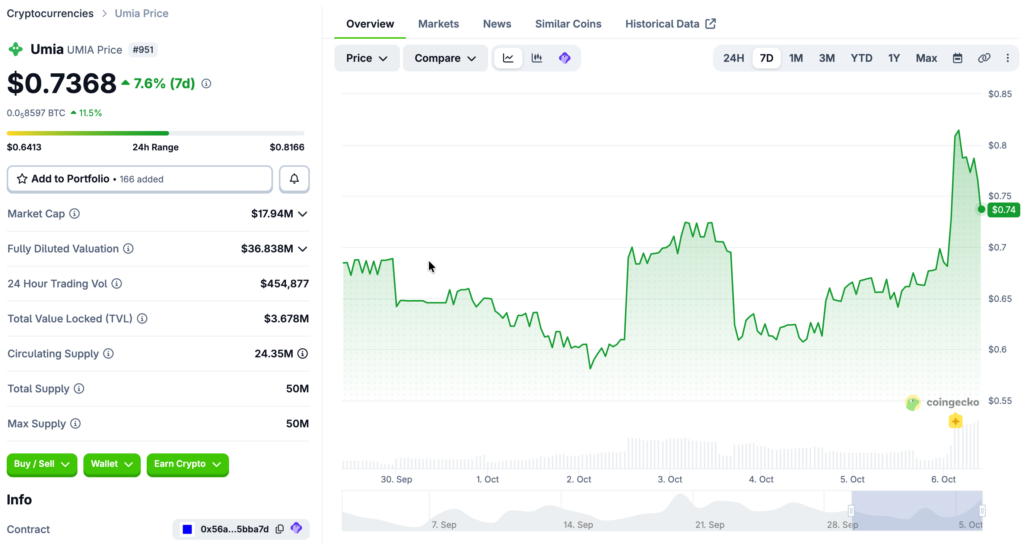
Task: Open the Buy / Sell dropdown
Action: pos(42,464)
